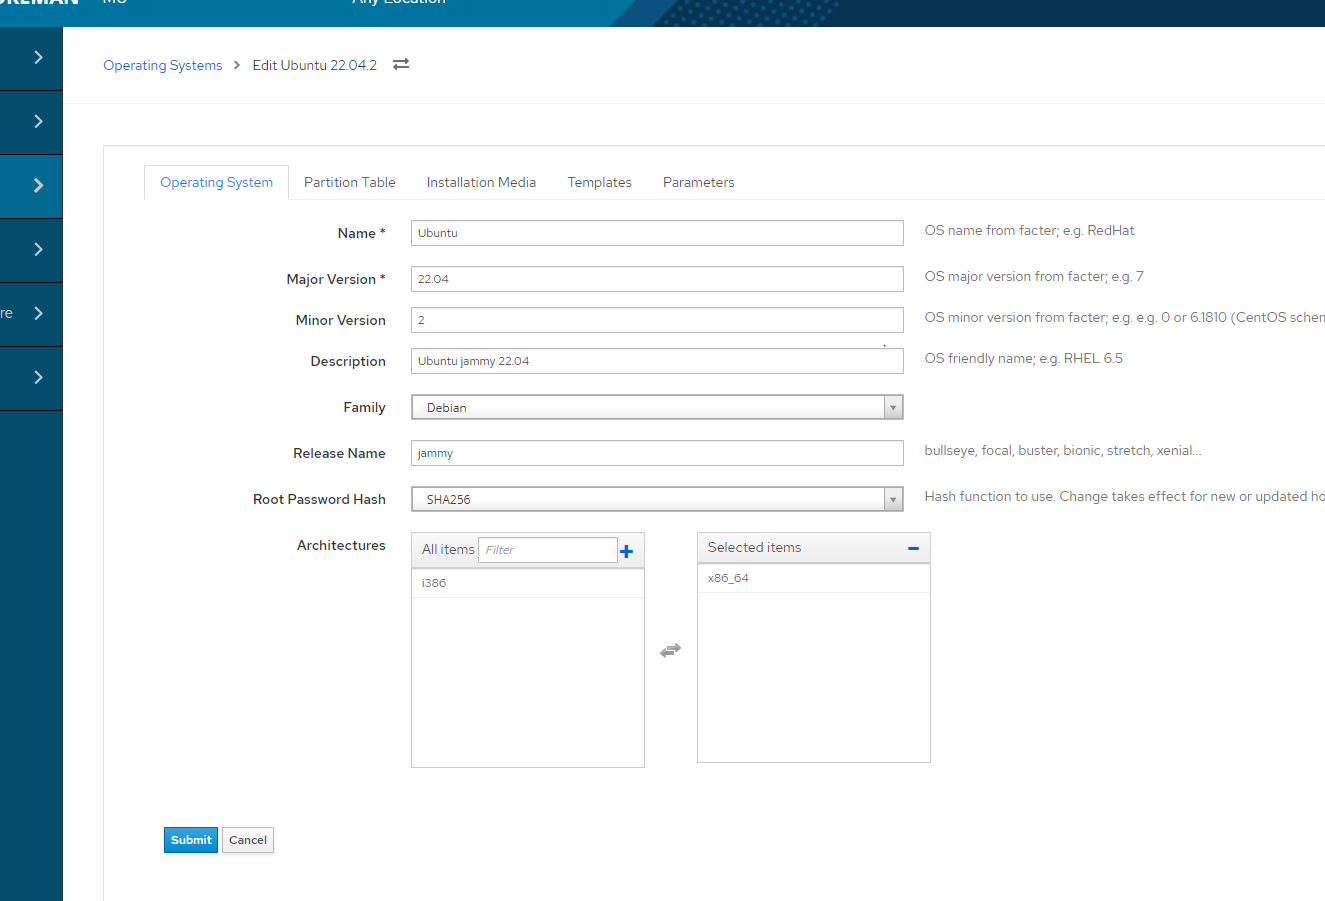The width and height of the screenshot is (1325, 901).
Task: Click the Minor Version field
Action: [657, 320]
